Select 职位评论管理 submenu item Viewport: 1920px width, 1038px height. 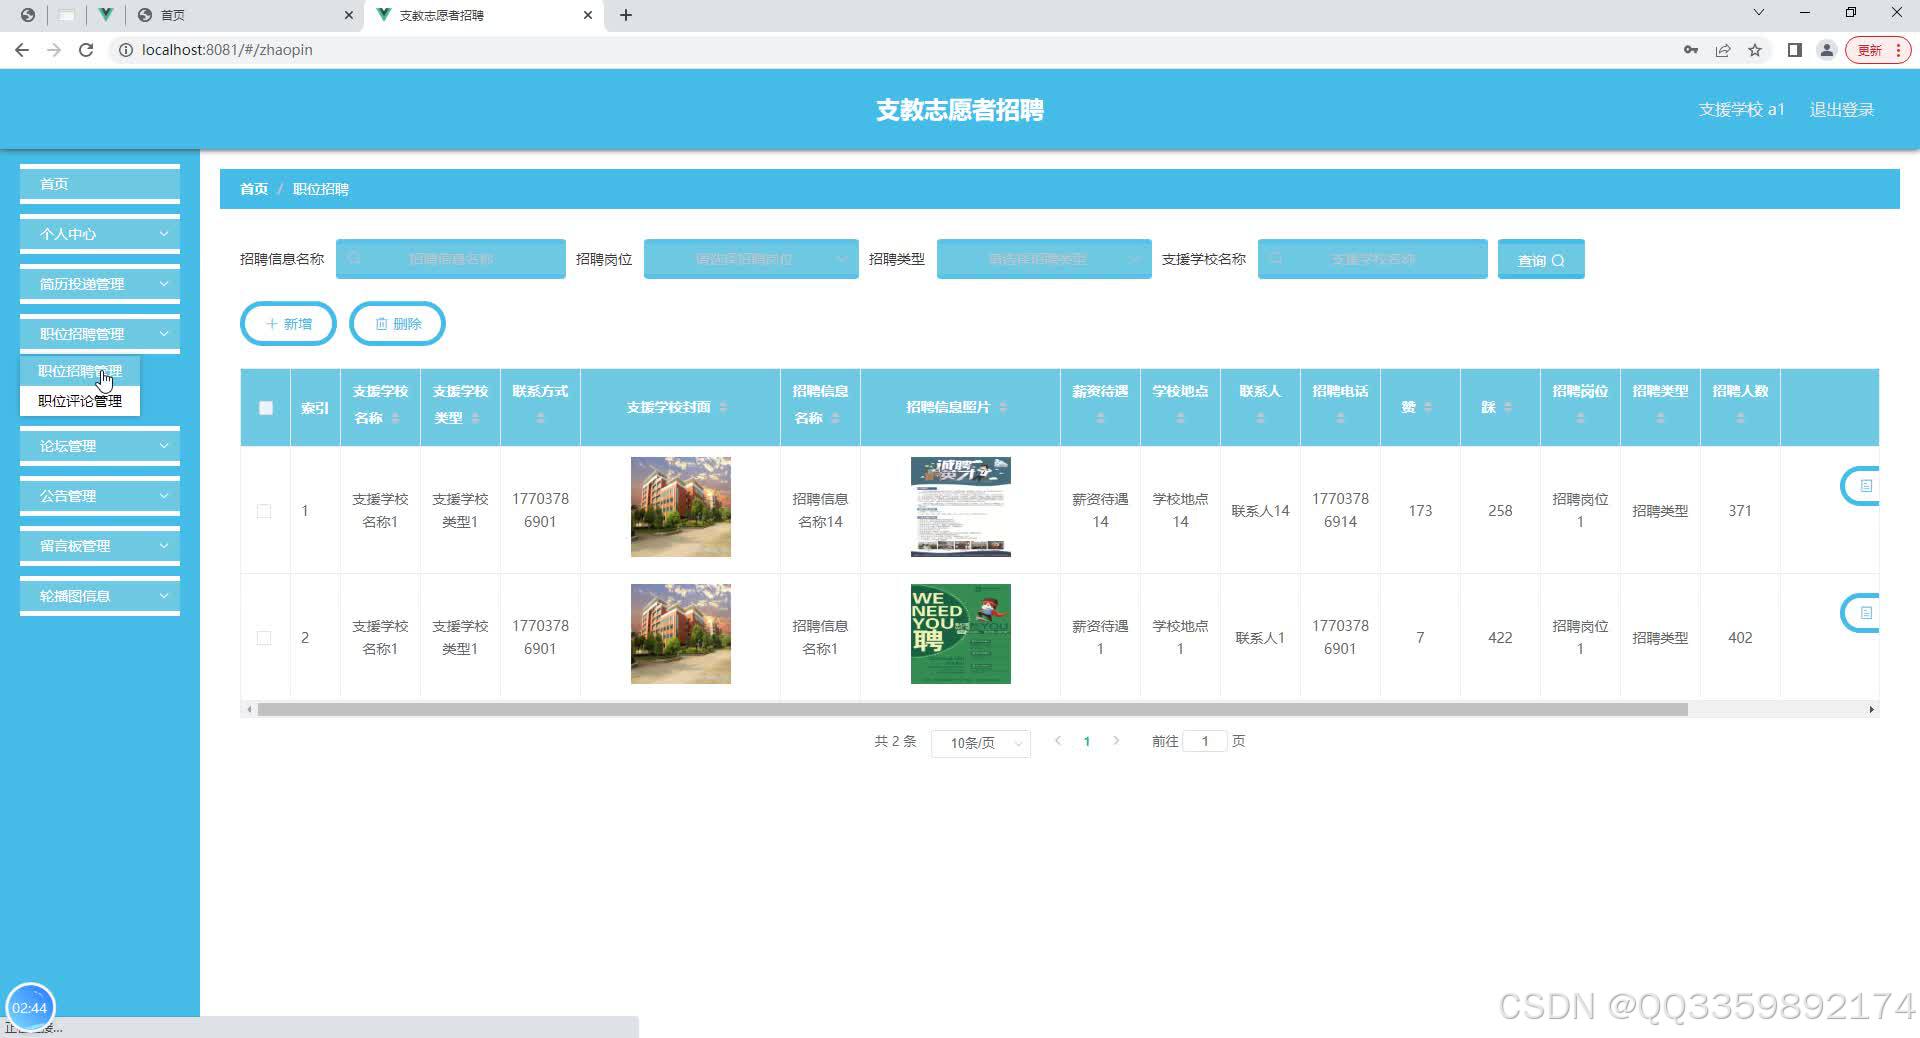point(80,401)
